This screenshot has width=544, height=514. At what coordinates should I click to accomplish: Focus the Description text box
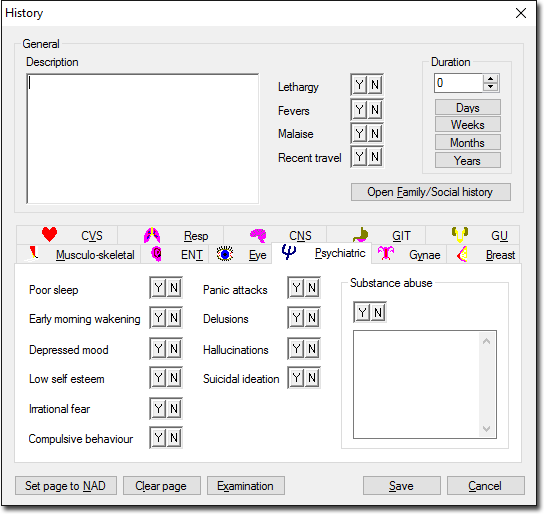point(143,139)
